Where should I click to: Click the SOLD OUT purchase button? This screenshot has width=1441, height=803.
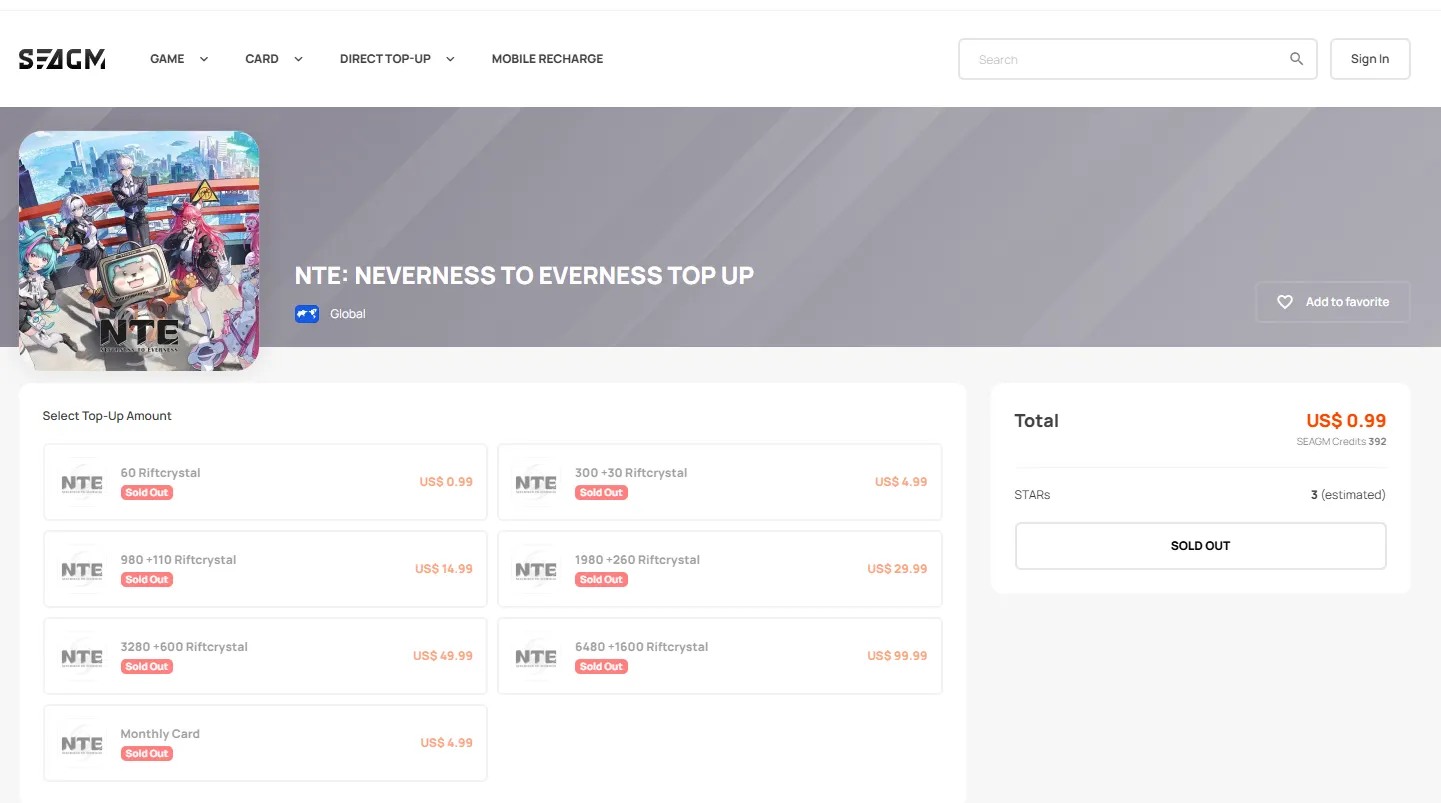click(x=1200, y=546)
